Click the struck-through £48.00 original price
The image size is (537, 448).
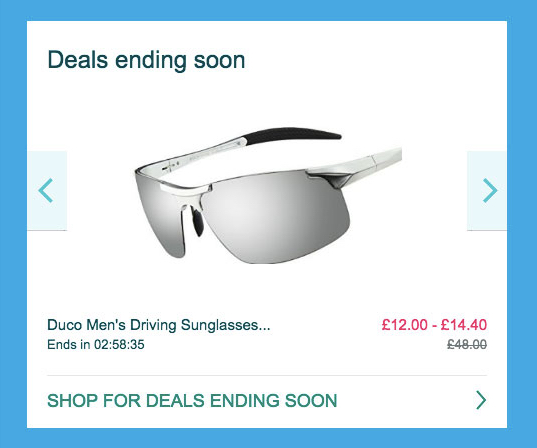467,344
